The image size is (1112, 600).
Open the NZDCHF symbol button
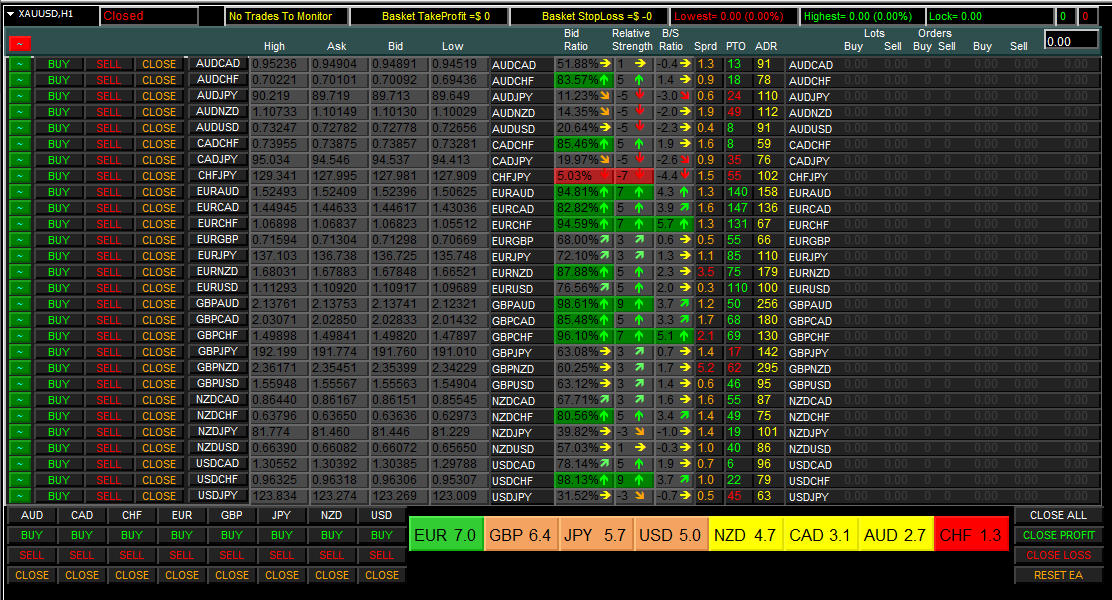click(x=218, y=416)
